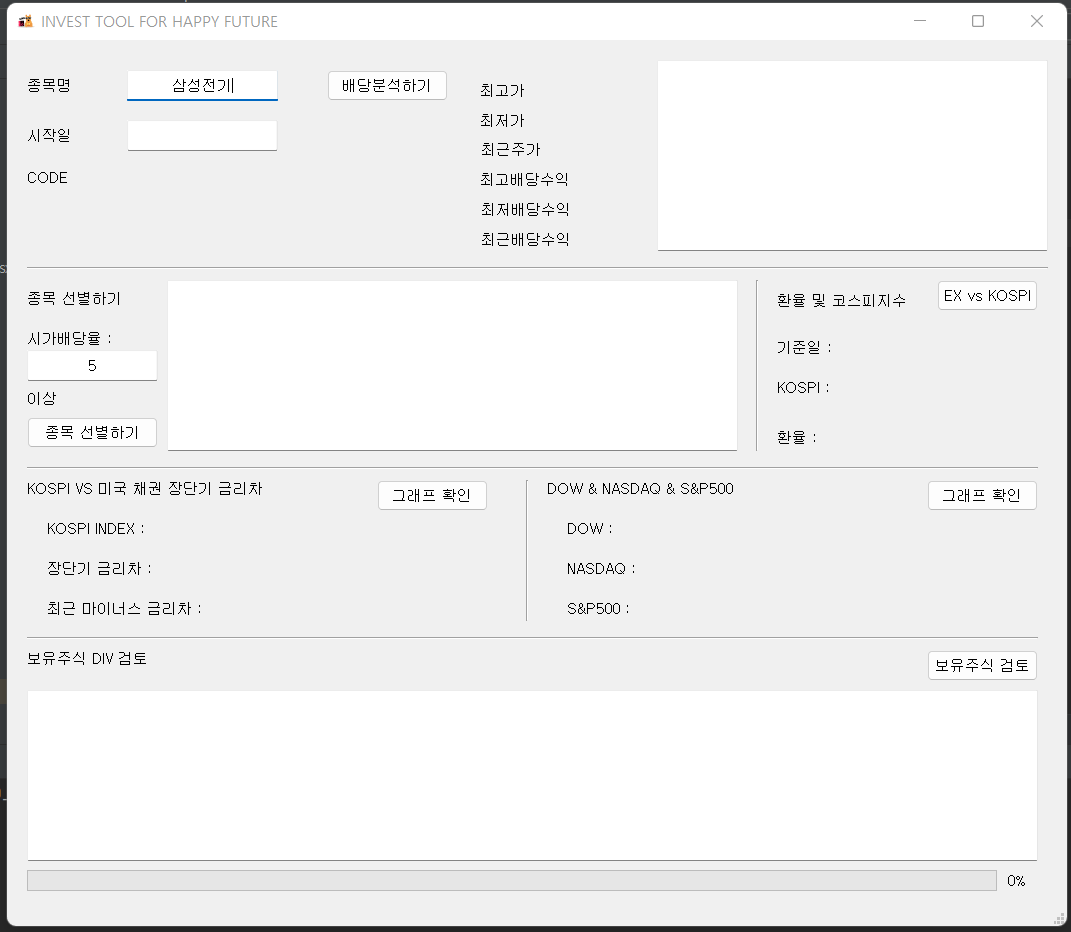Click the 최고배당수익 label
The image size is (1071, 932).
click(x=525, y=179)
